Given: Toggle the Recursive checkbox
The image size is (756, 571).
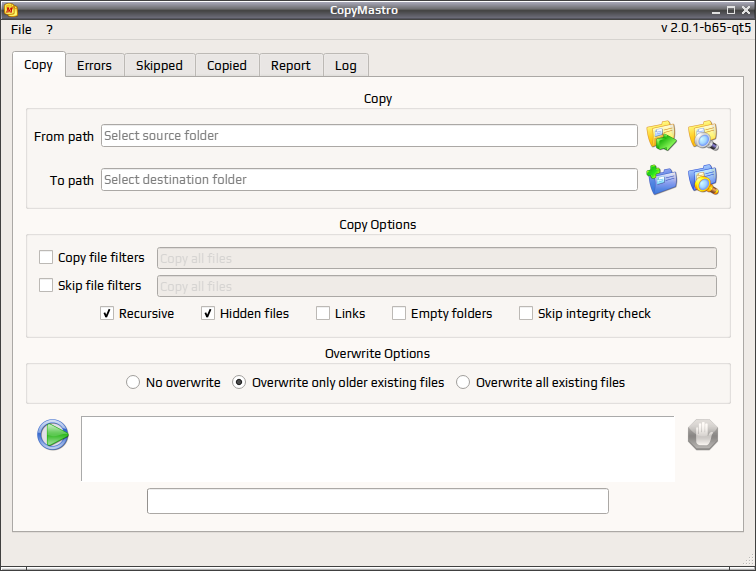Looking at the screenshot, I should [107, 313].
